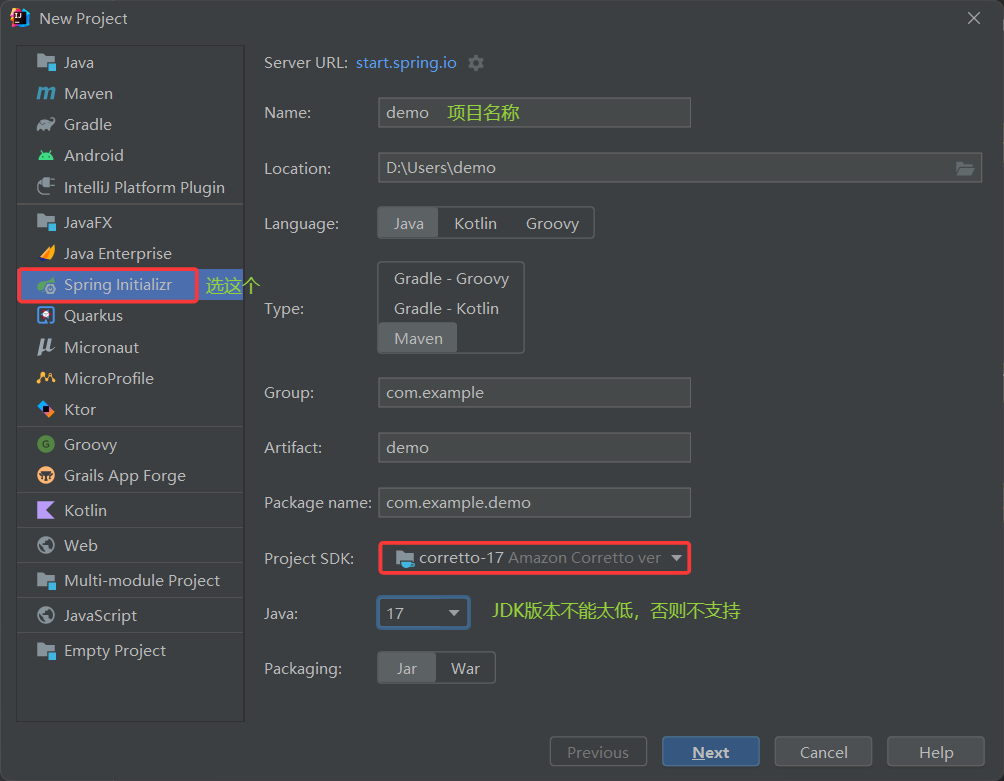The width and height of the screenshot is (1004, 781).
Task: Click the Artifact input field
Action: (535, 447)
